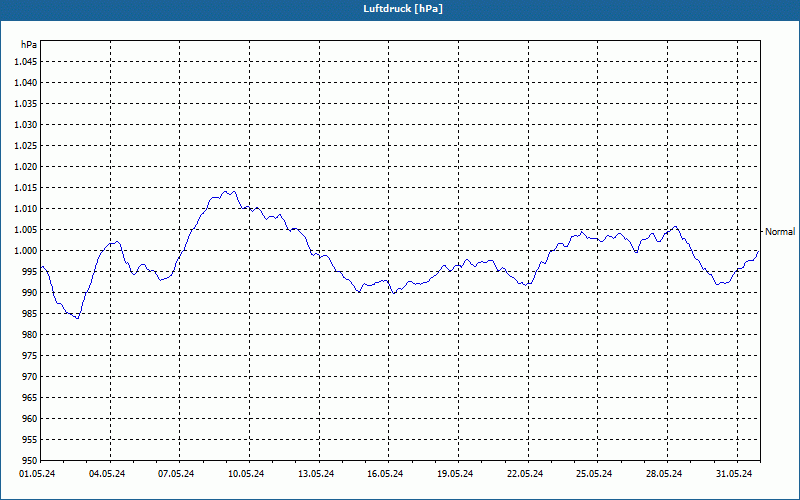Select the y-axis value 1.015
Viewport: 800px width, 500px height.
26,188
